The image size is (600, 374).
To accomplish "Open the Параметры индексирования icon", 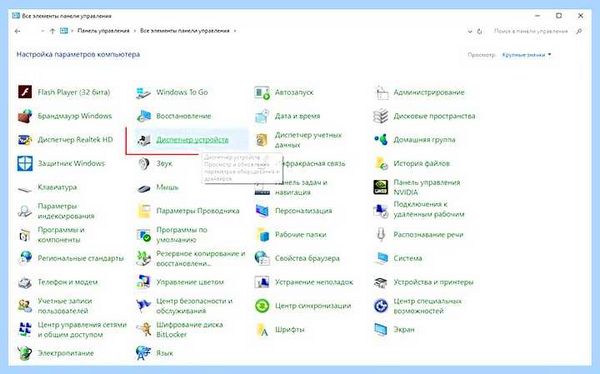I will click(25, 211).
